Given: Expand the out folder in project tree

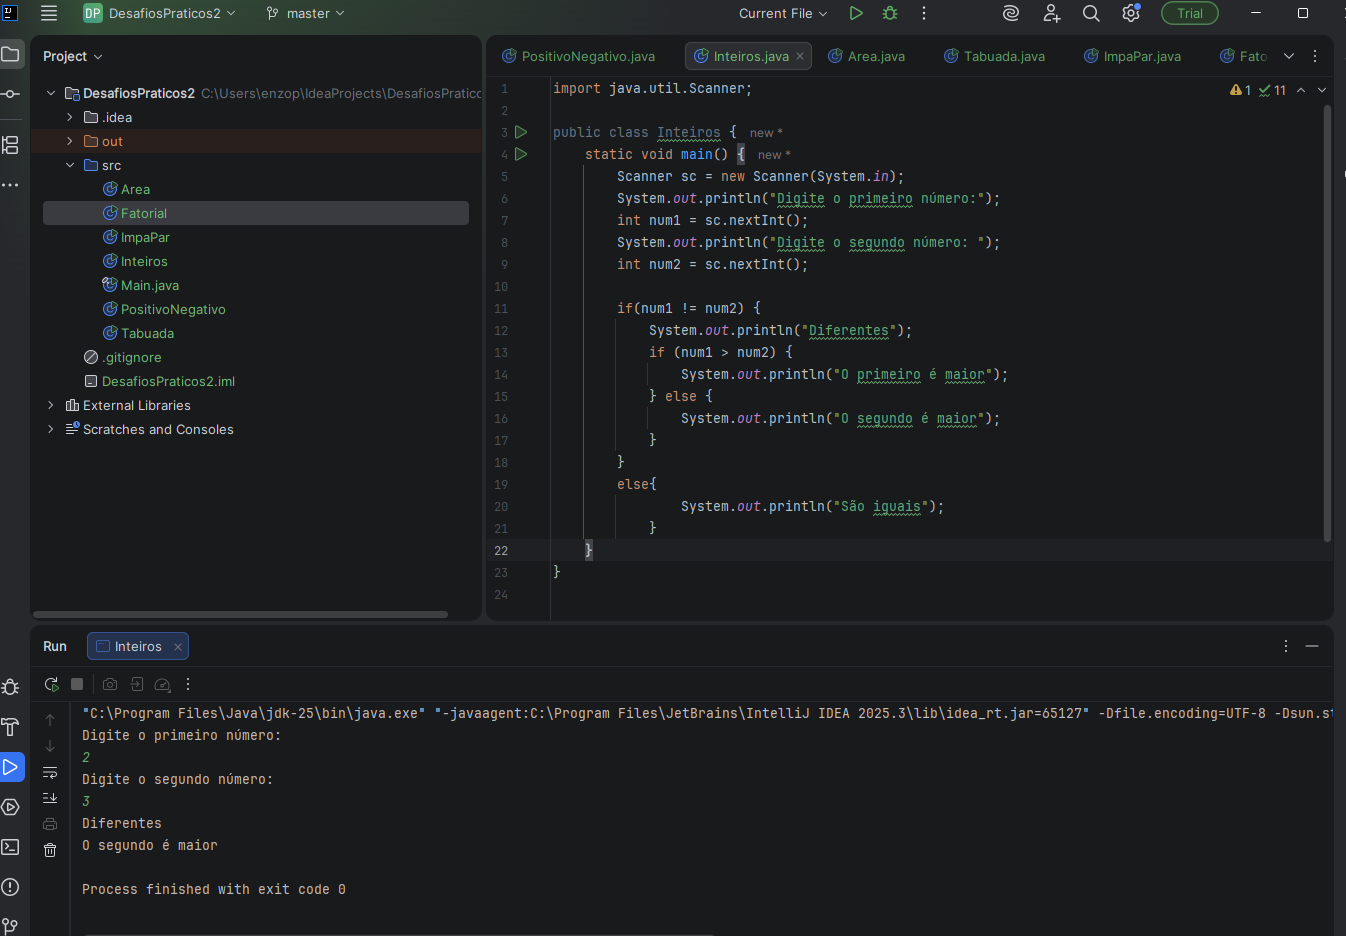Looking at the screenshot, I should pos(70,141).
